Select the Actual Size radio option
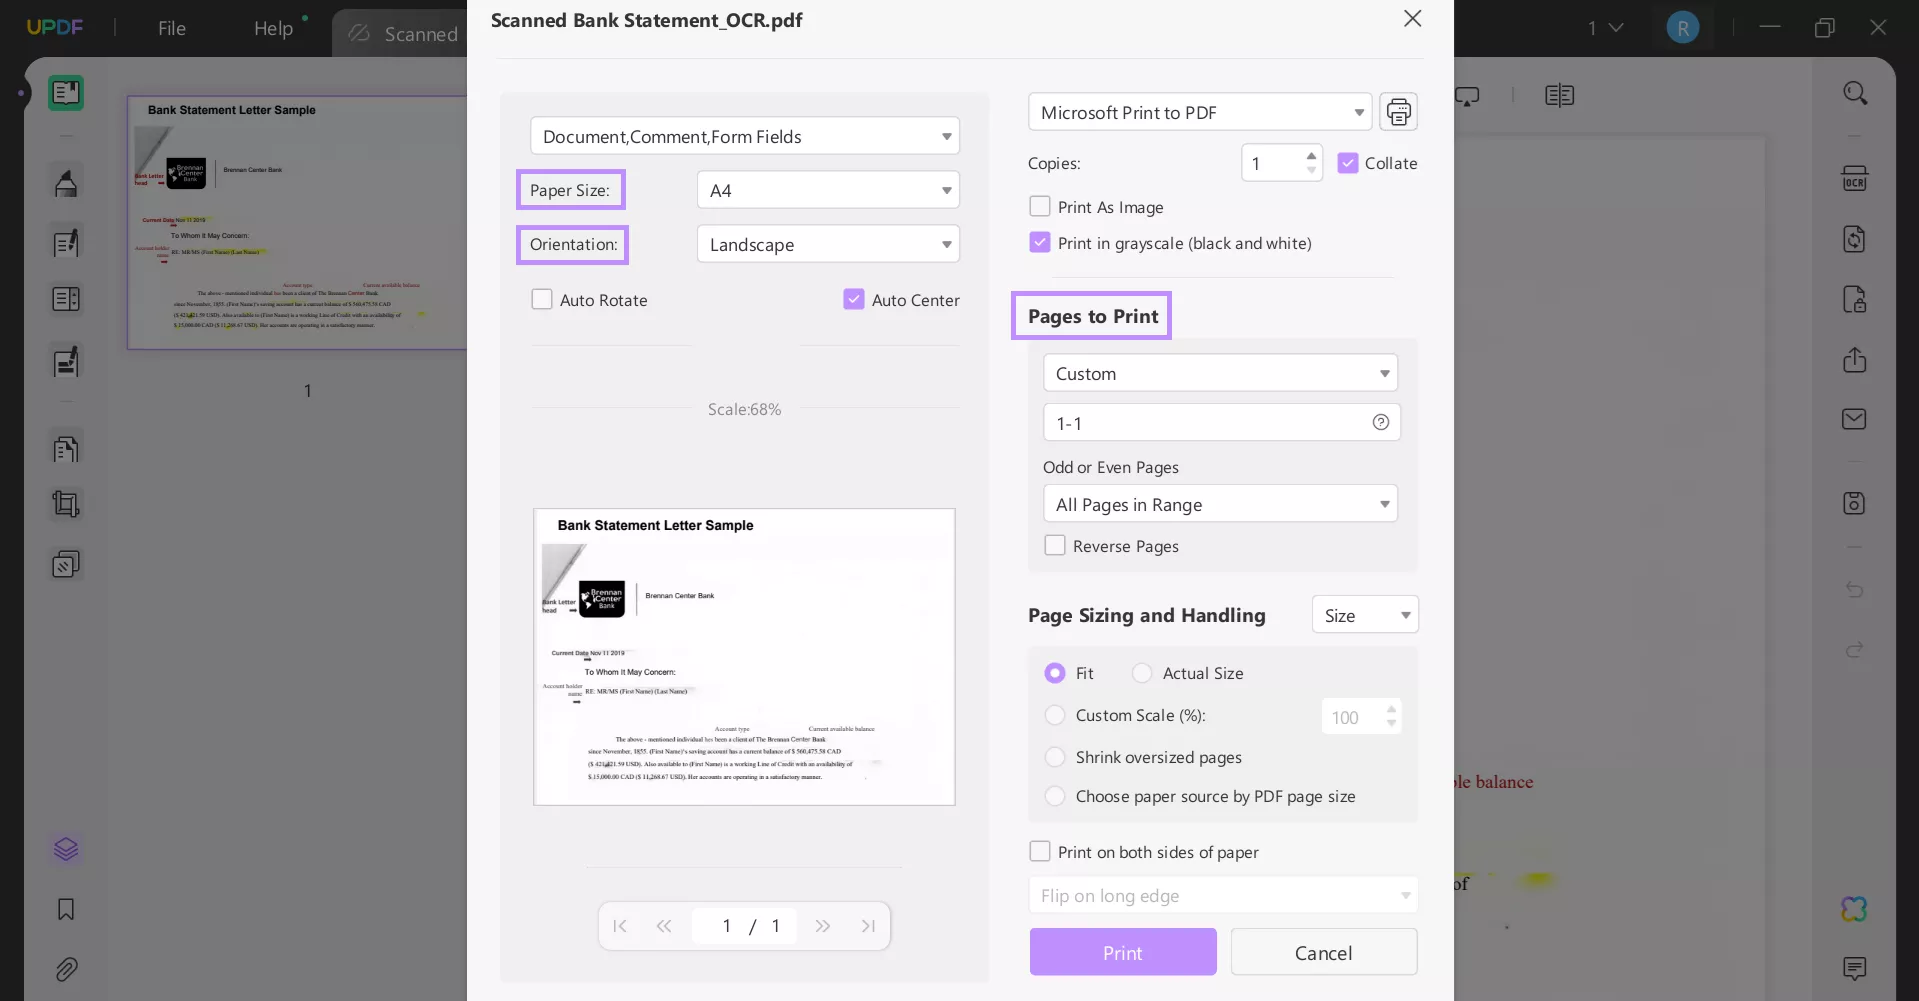The image size is (1919, 1001). pyautogui.click(x=1142, y=673)
